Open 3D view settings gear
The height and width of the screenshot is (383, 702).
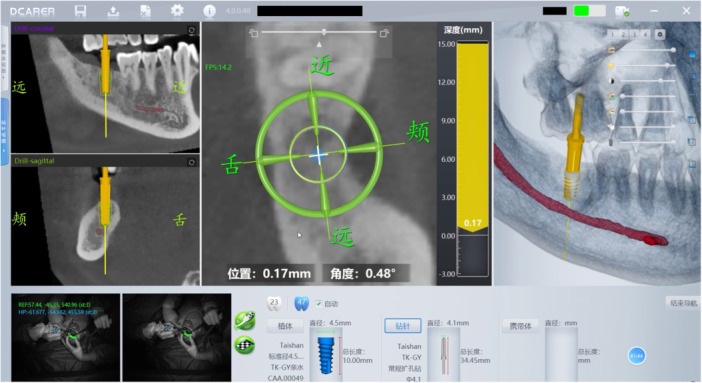659,34
